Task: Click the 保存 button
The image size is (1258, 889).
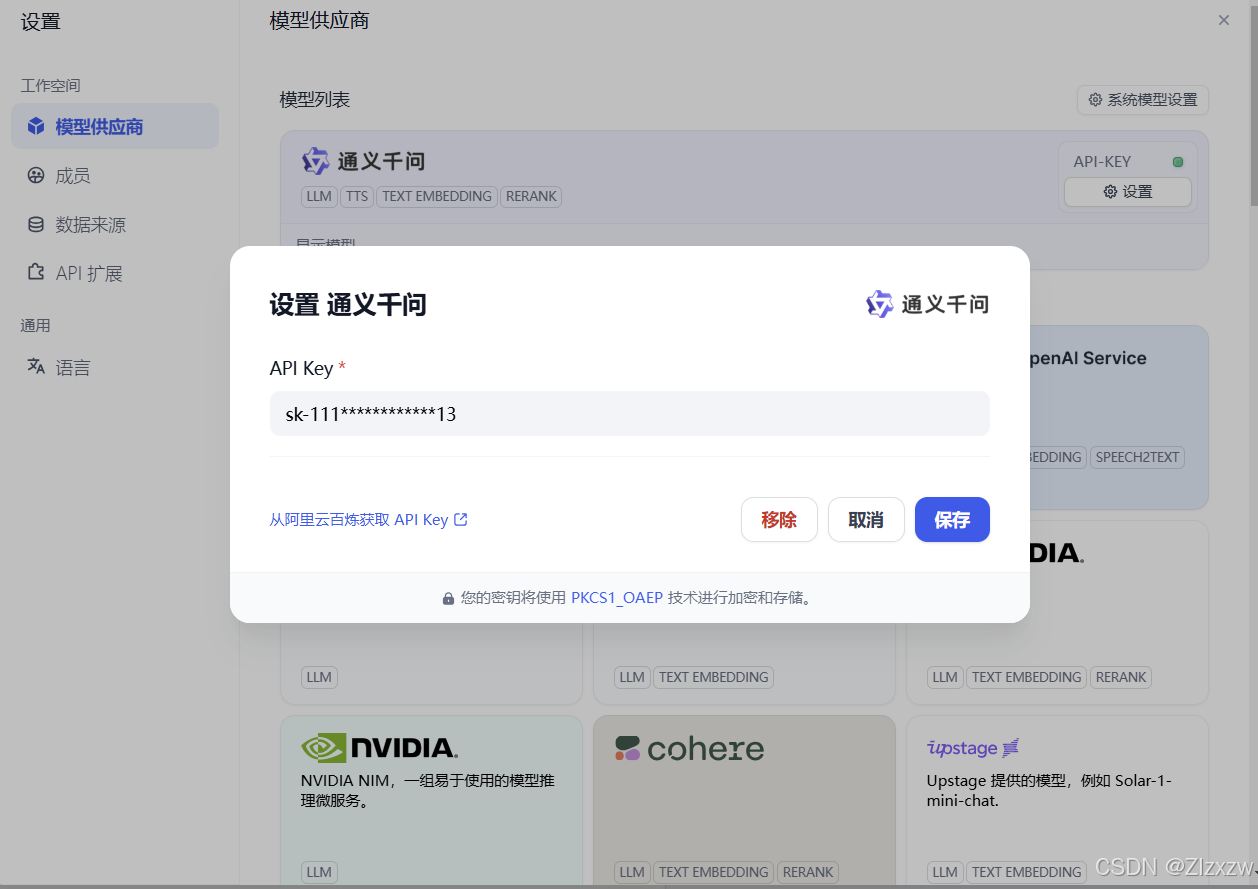Action: coord(952,520)
